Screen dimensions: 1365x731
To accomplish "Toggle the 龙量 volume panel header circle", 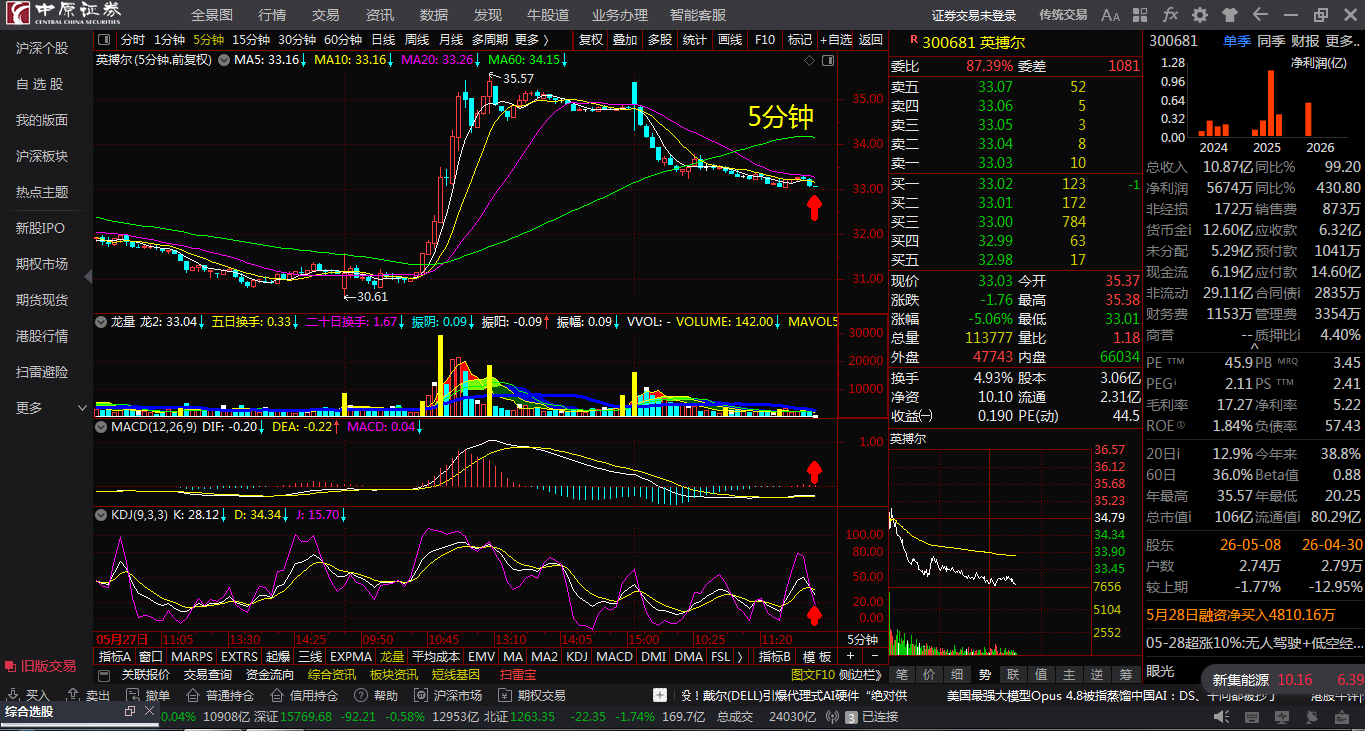I will click(101, 322).
